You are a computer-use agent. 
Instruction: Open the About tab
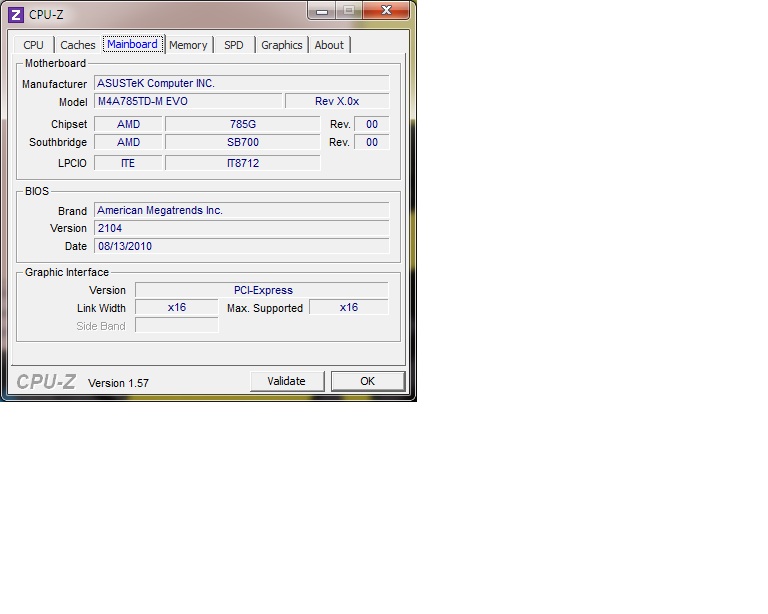pyautogui.click(x=329, y=45)
